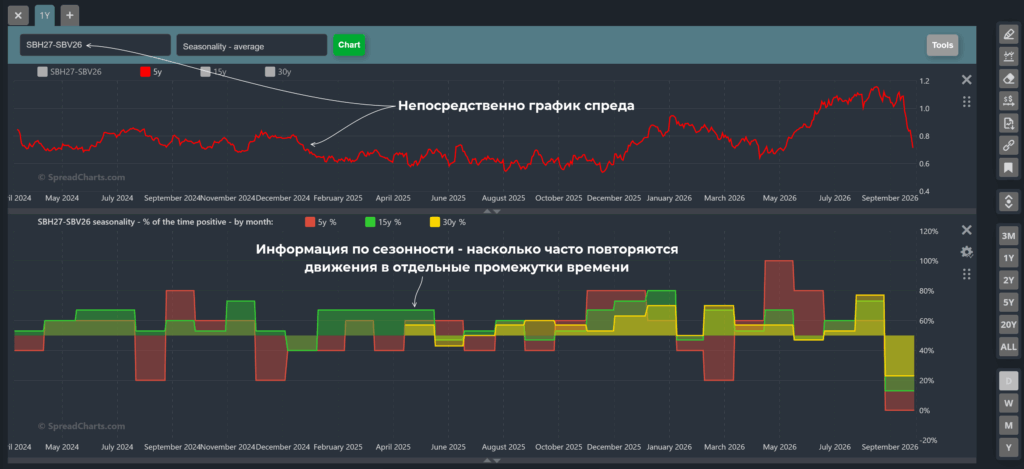The width and height of the screenshot is (1024, 469).
Task: Click the vertical expand/collapse arrows icon
Action: pyautogui.click(x=1008, y=201)
